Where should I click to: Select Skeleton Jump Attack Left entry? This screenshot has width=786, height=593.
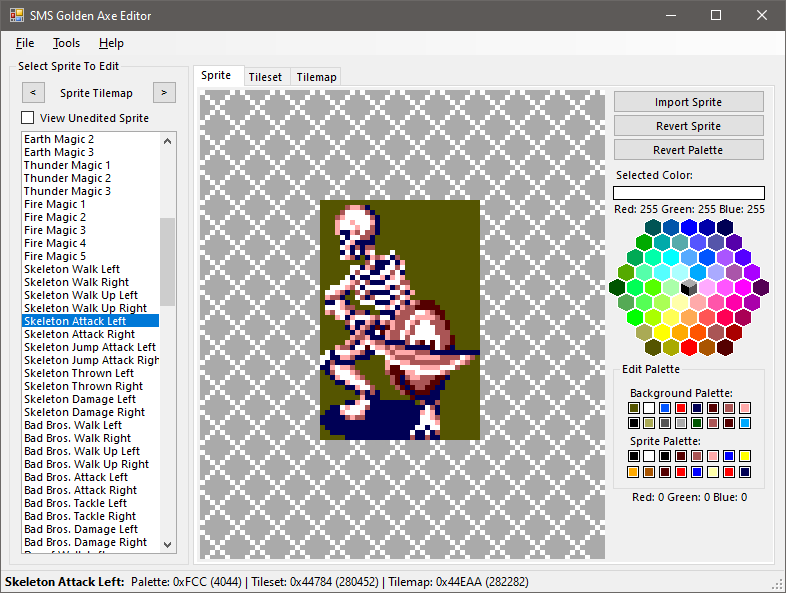(90, 347)
